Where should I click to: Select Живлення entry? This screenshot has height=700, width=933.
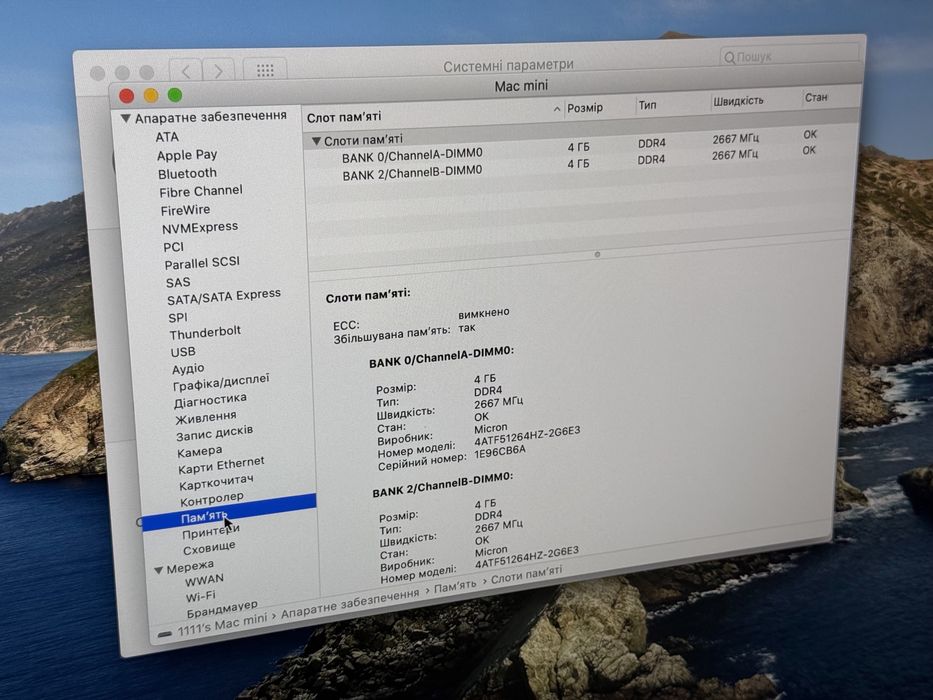pyautogui.click(x=206, y=417)
